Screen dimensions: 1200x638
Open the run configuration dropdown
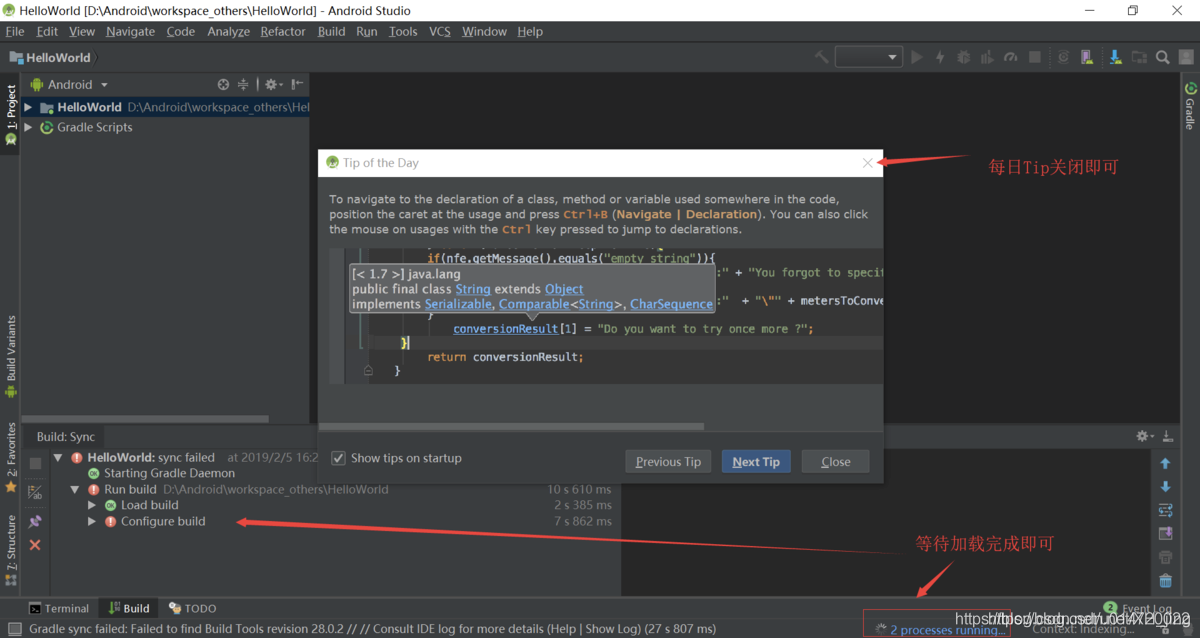point(869,57)
